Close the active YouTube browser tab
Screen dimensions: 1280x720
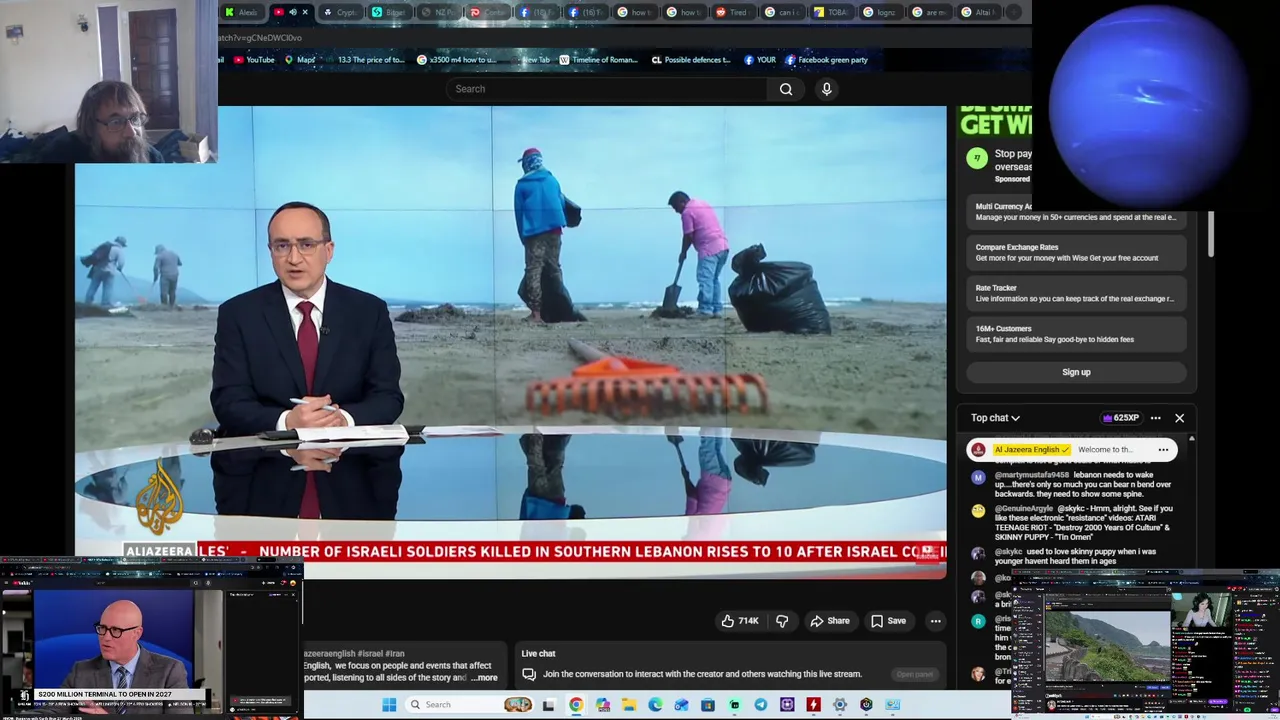(x=305, y=12)
